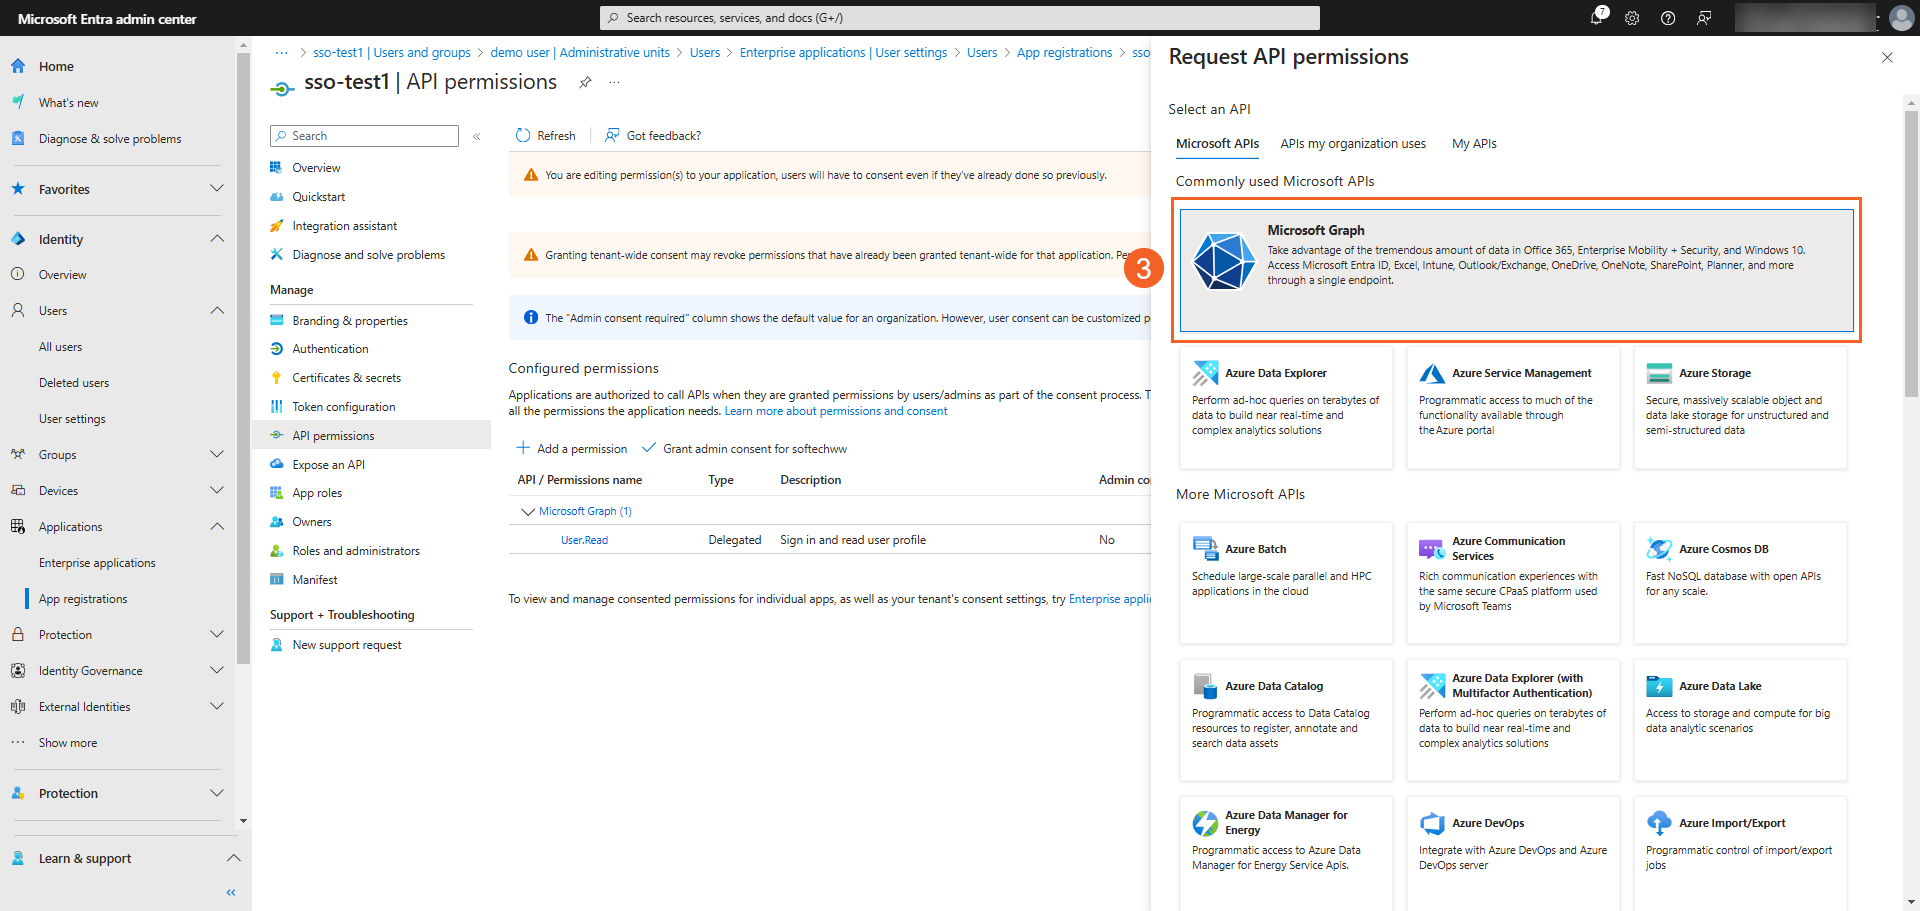Viewport: 1920px width, 911px height.
Task: Click the feedback icon in top bar
Action: pos(1704,18)
